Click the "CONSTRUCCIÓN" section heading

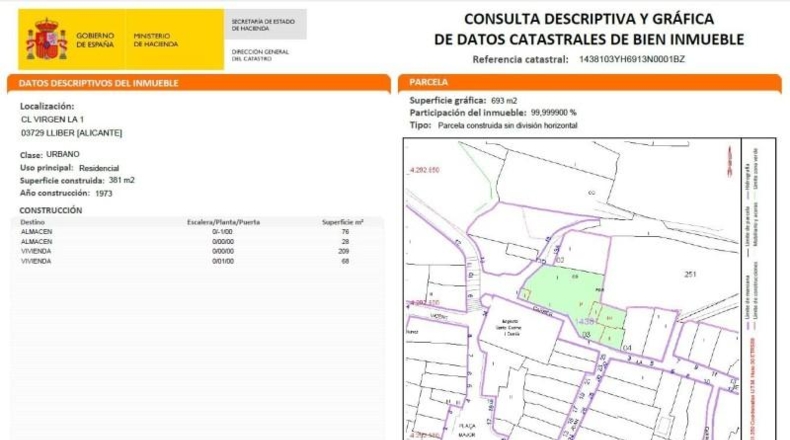coord(50,210)
